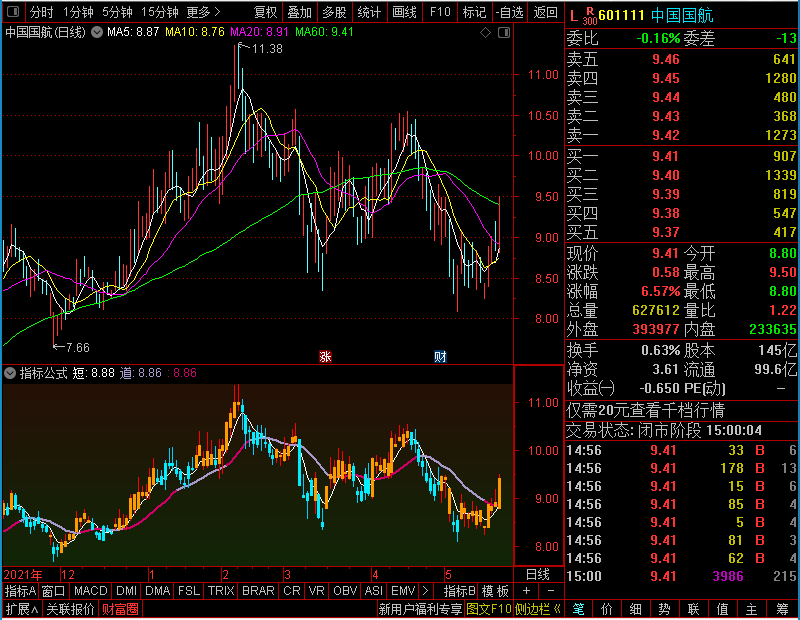Show more indicators with the > arrow
This screenshot has height=620, width=800.
pos(425,591)
